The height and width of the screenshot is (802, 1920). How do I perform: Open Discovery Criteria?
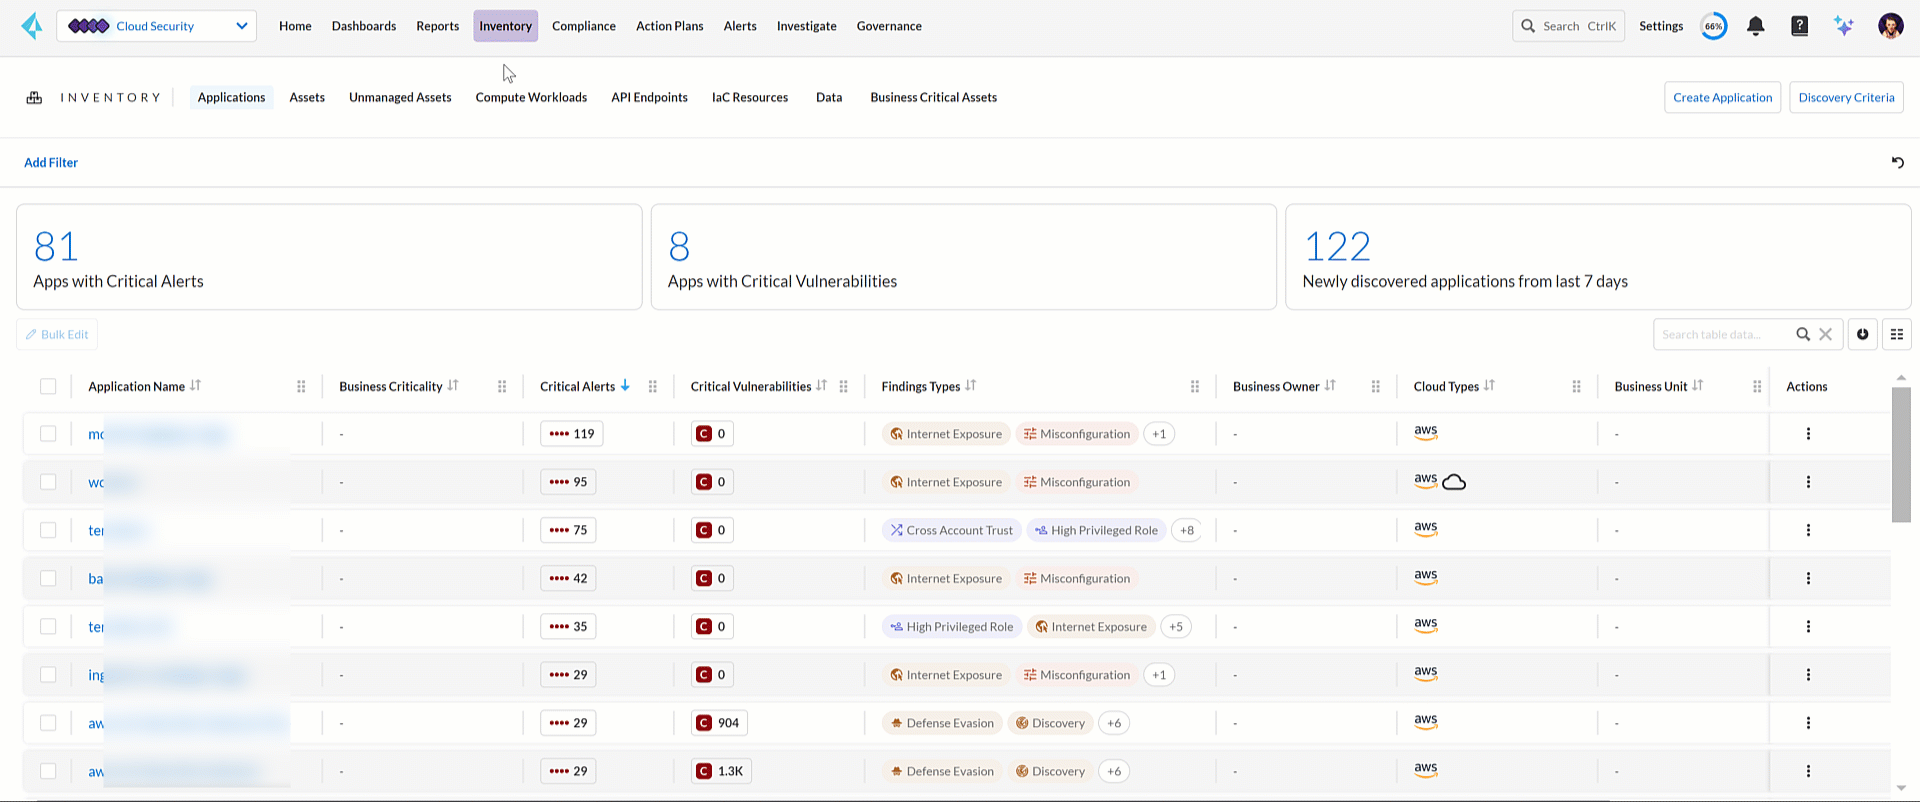point(1846,97)
